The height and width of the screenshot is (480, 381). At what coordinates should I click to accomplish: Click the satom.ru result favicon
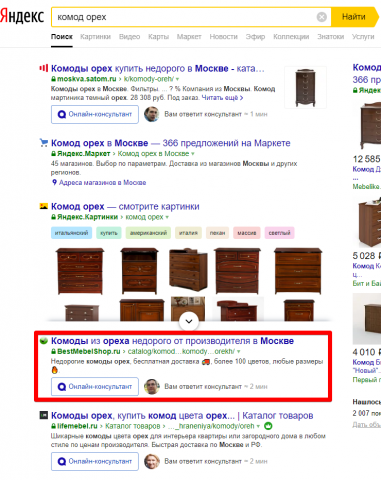[44, 68]
